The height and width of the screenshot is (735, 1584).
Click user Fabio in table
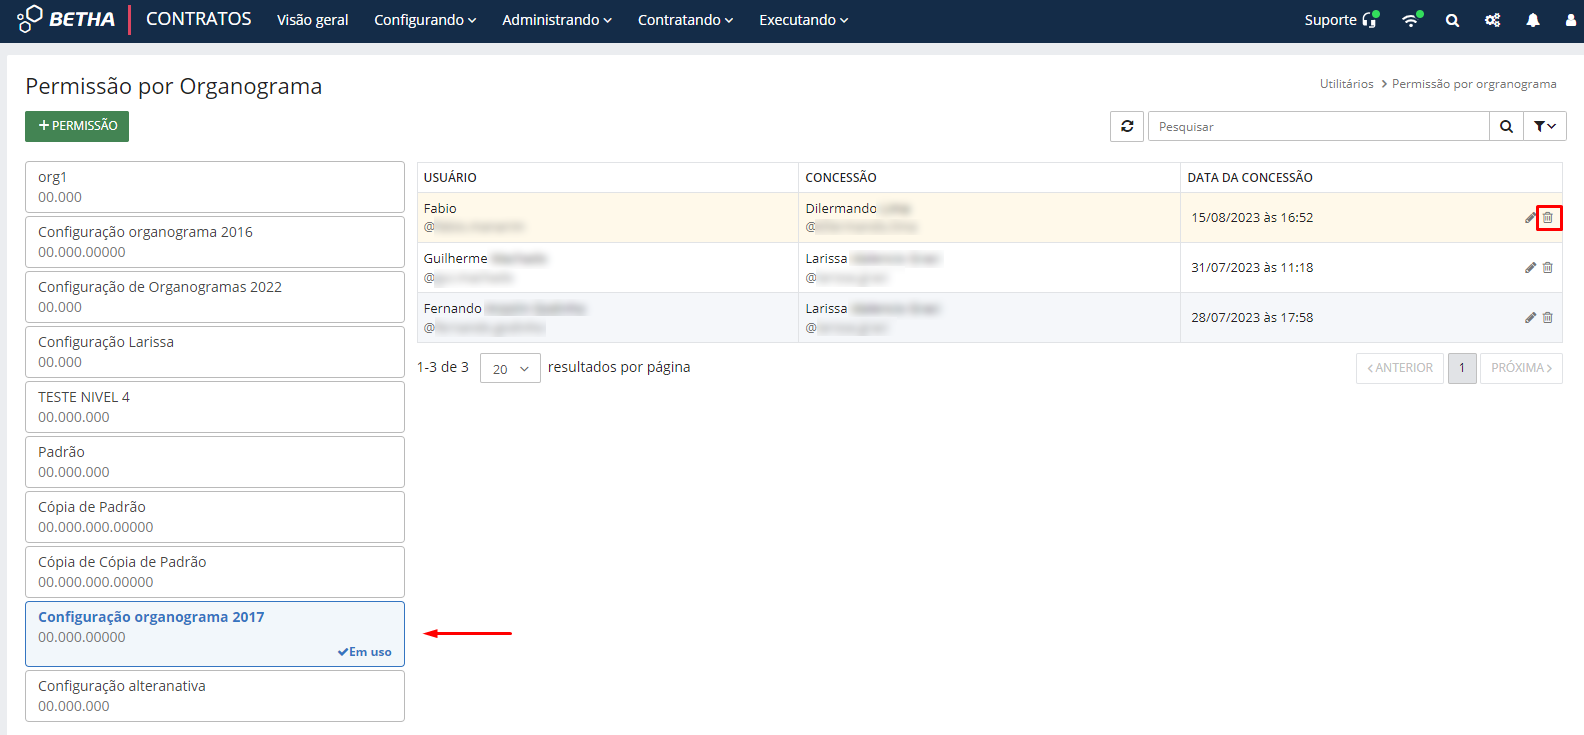440,208
